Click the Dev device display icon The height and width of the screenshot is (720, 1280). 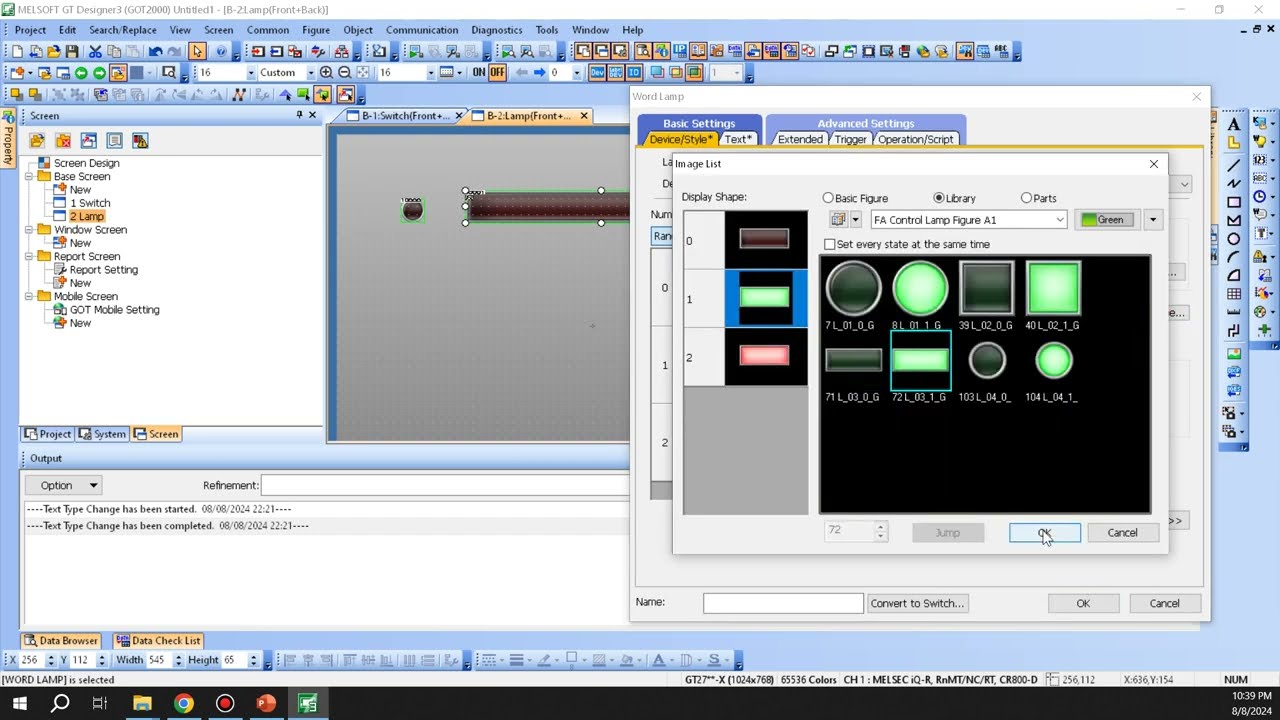click(597, 72)
